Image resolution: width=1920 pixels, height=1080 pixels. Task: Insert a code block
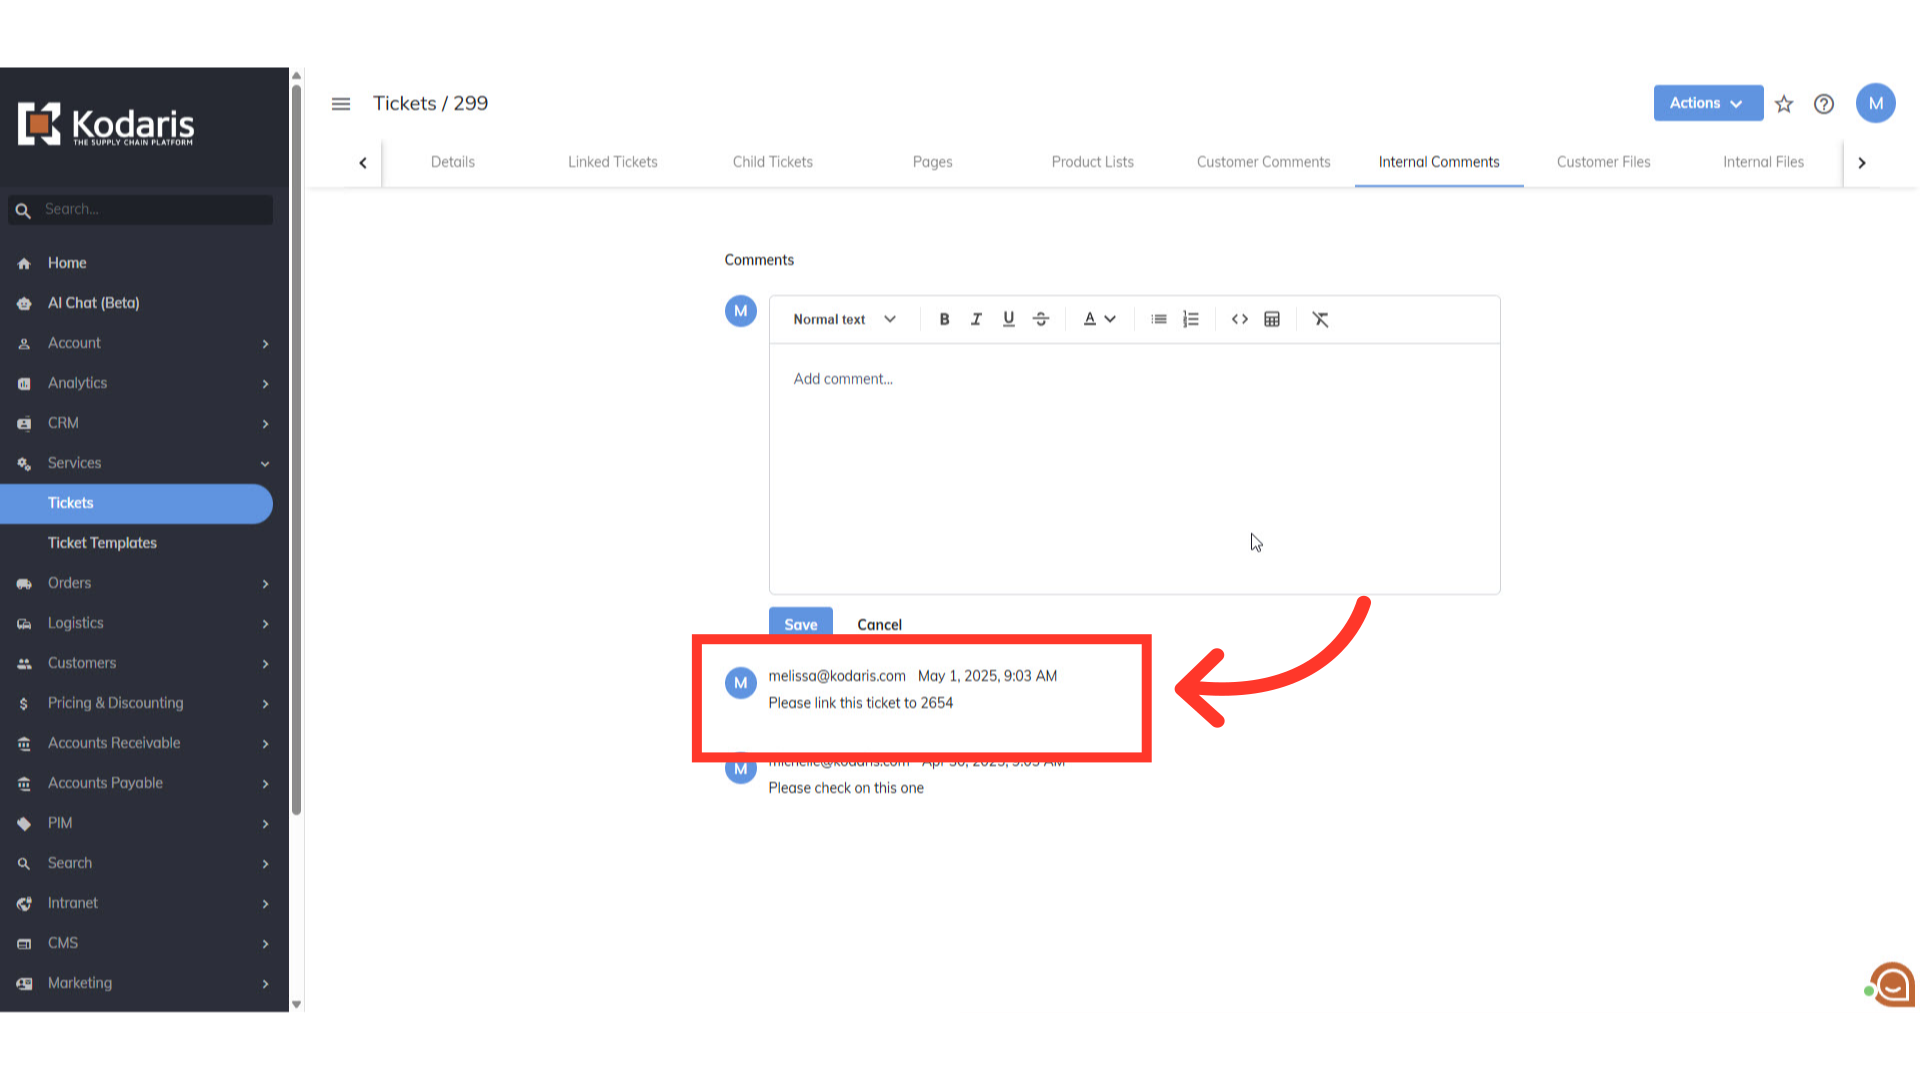pos(1240,319)
